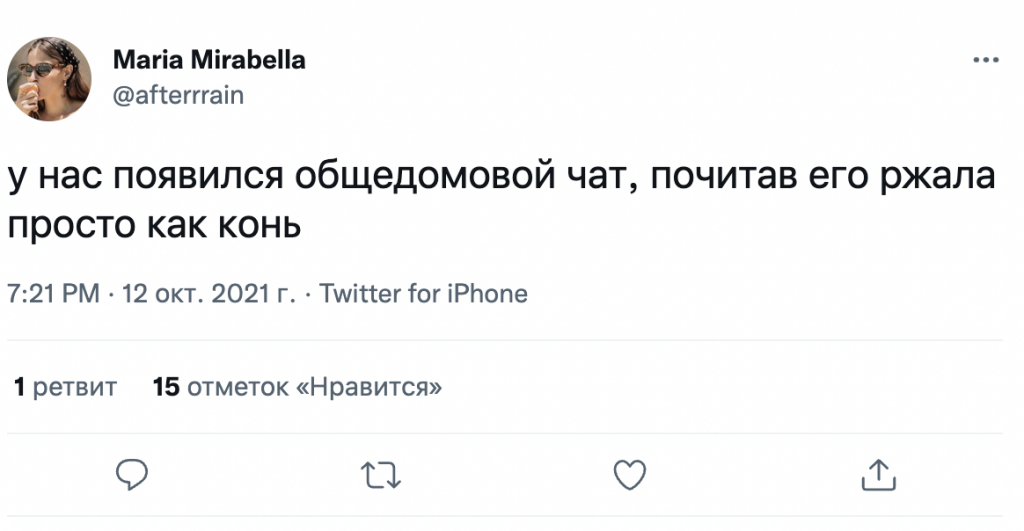Open the share tweet icon
The image size is (1024, 531).
[x=876, y=475]
